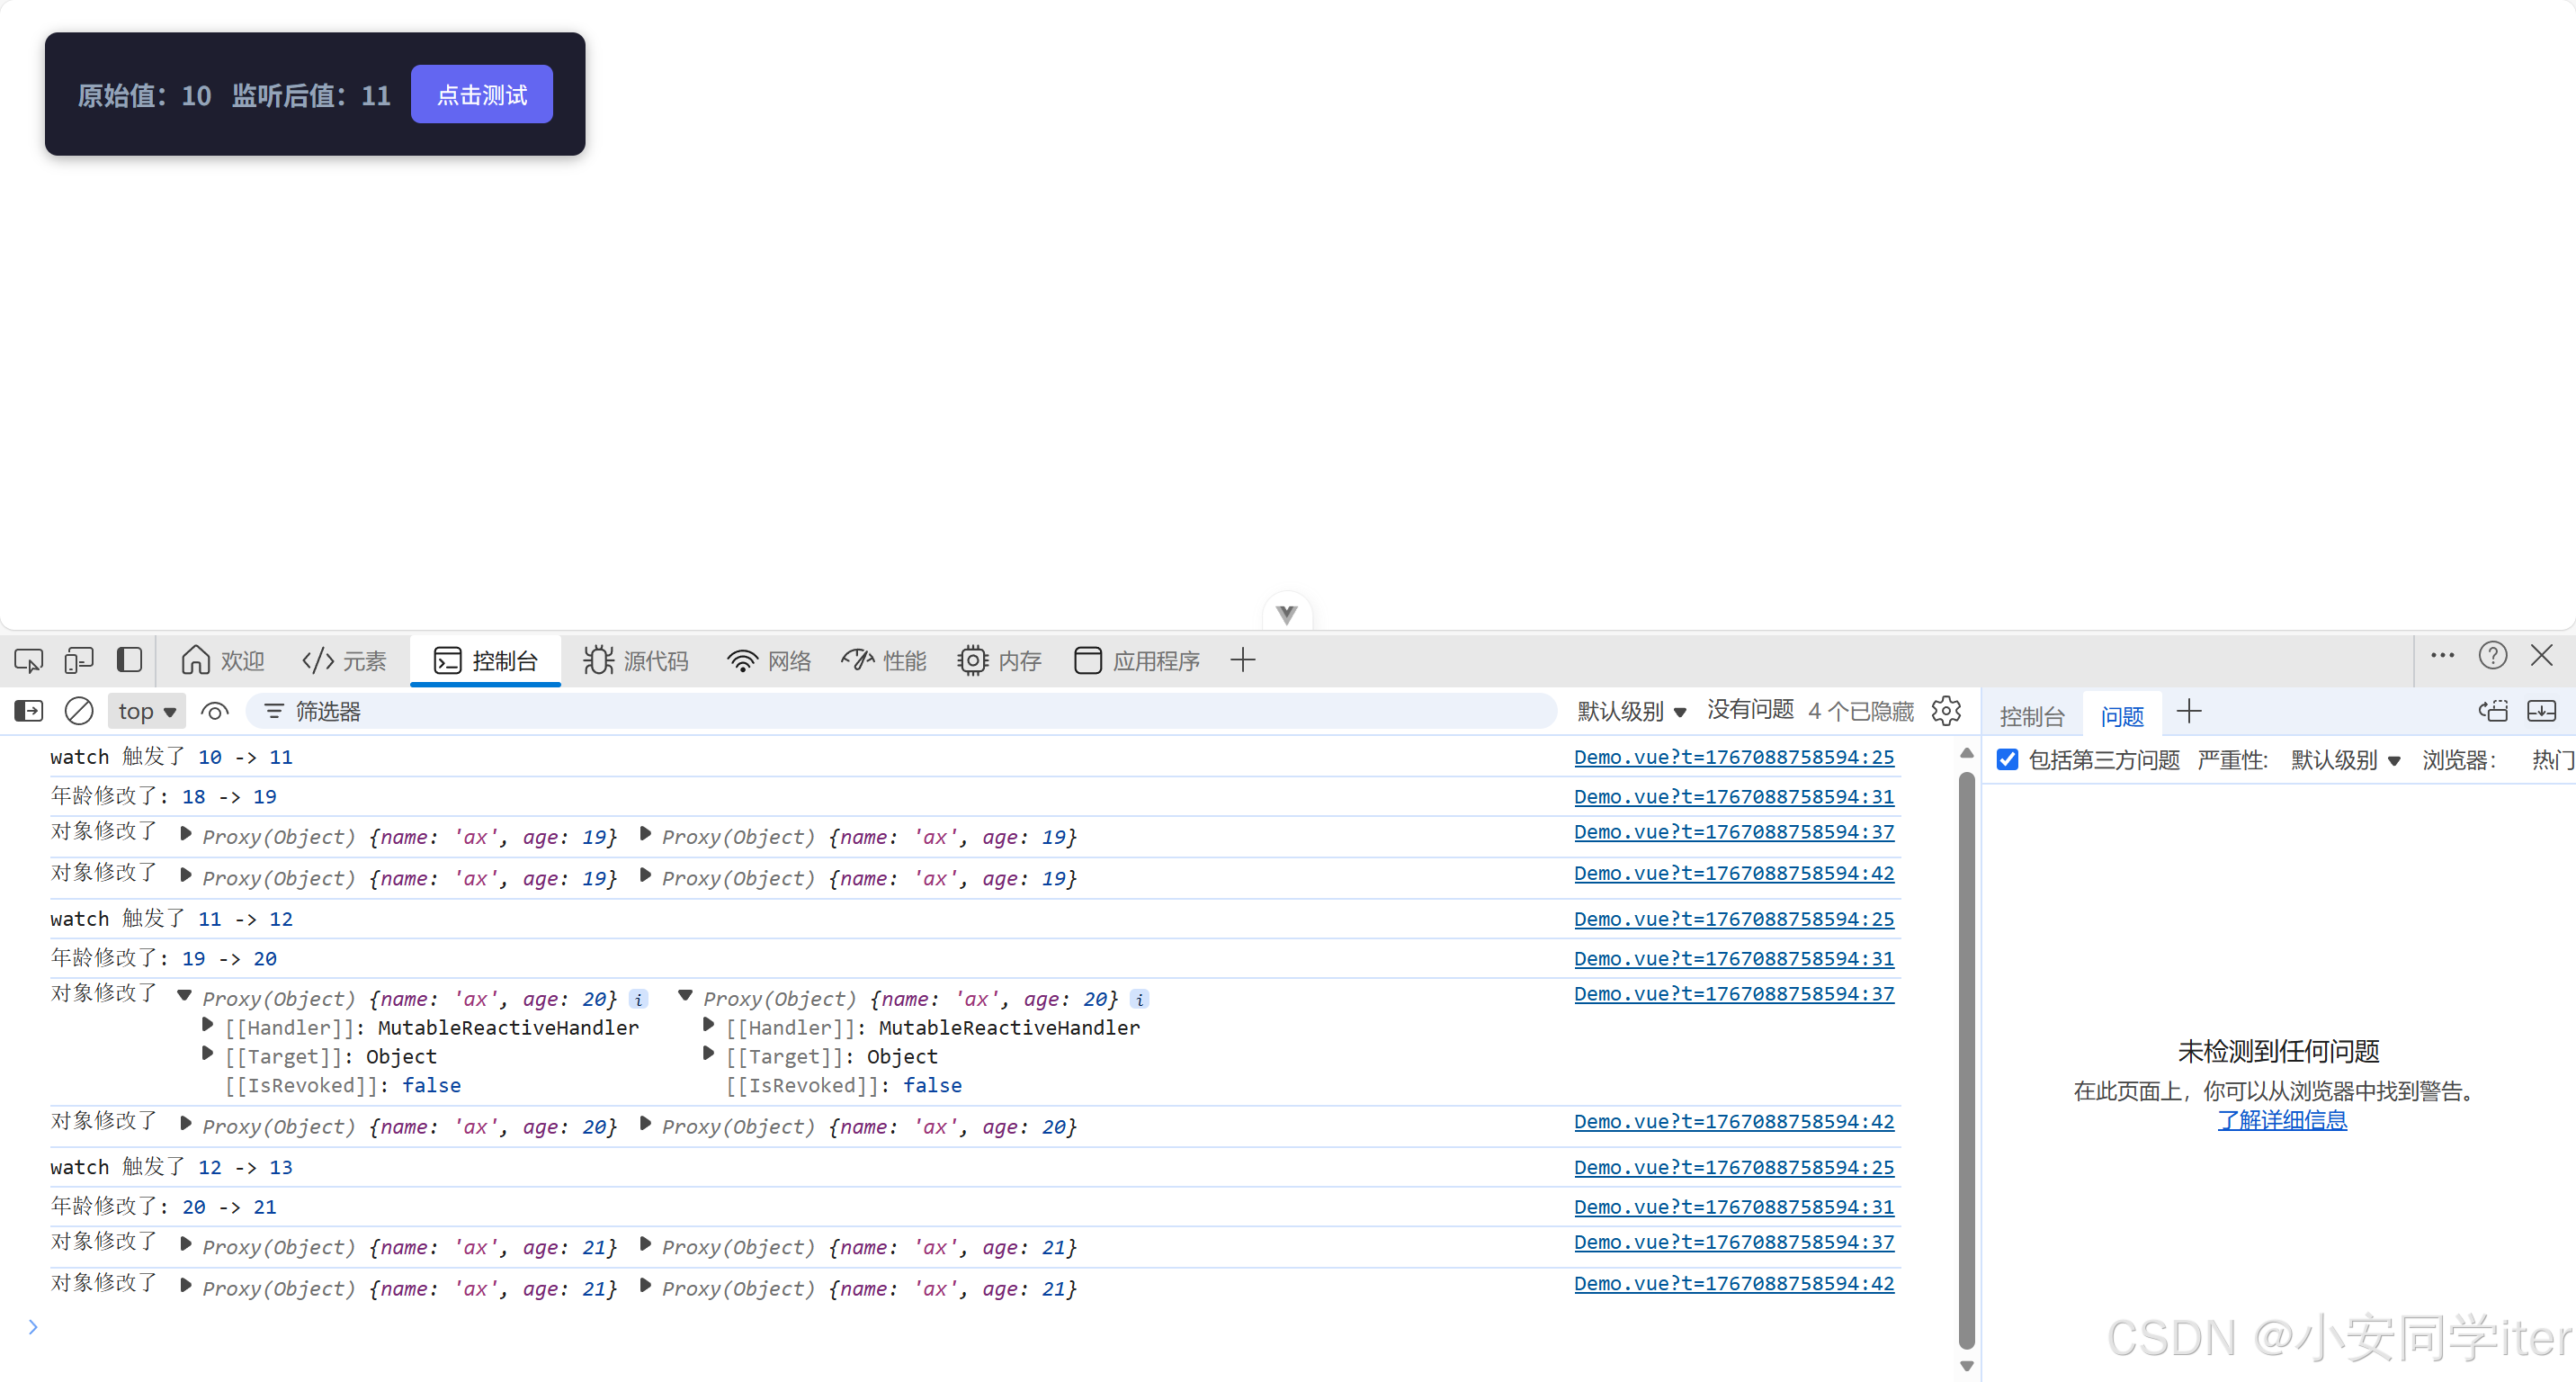Open the 应用程序 application tab
This screenshot has height=1382, width=2576.
[x=1137, y=660]
